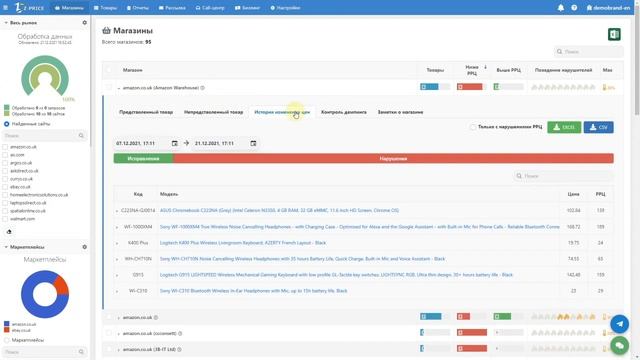Expand the WH-CH710N product row

click(x=117, y=259)
